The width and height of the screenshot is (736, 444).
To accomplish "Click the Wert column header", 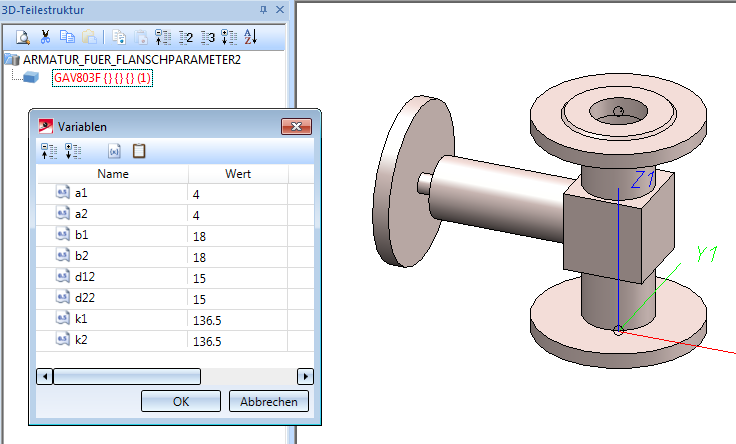I will 238,174.
